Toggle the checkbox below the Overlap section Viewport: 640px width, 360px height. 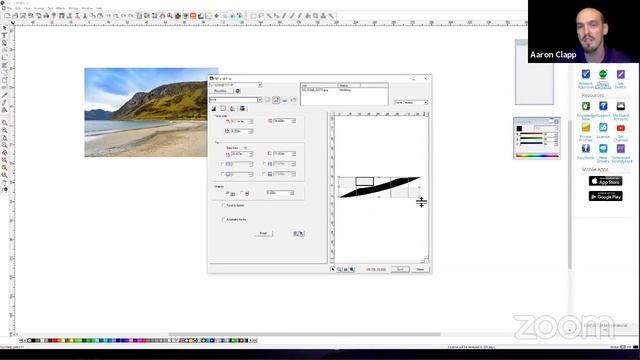pyautogui.click(x=223, y=205)
